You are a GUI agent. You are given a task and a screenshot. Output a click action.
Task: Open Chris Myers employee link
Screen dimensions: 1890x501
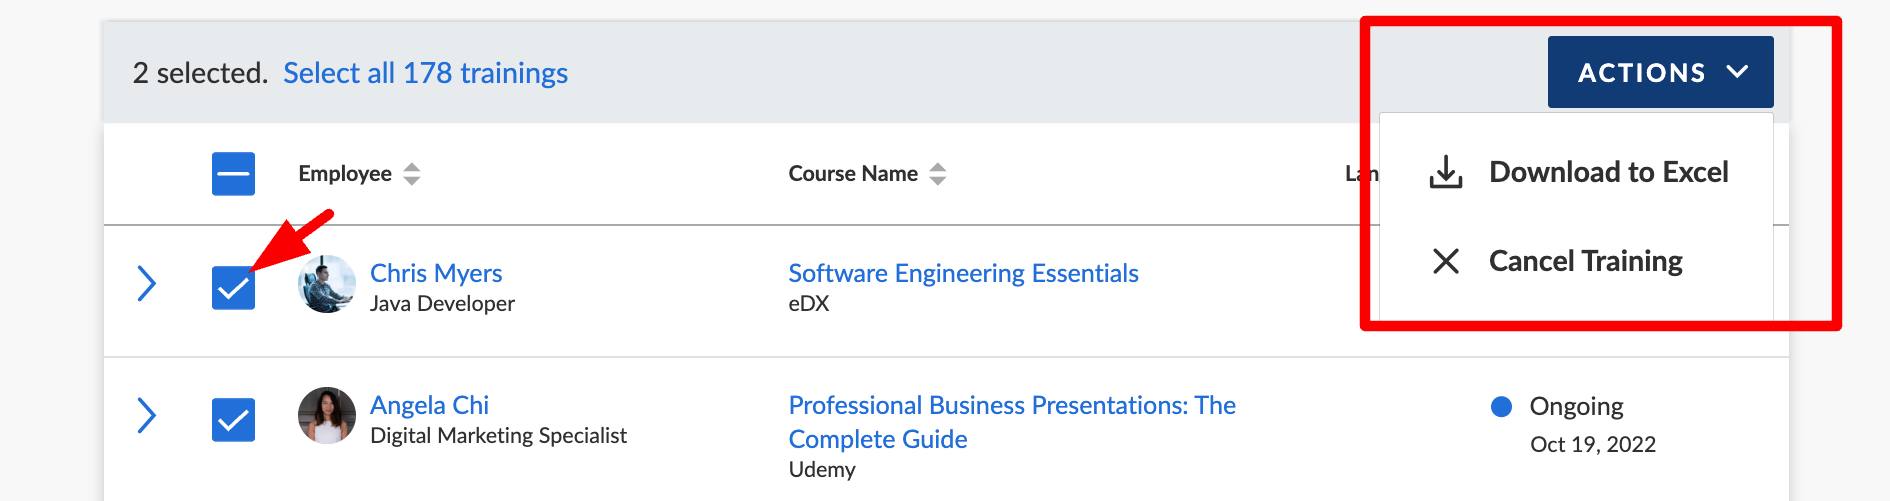(x=436, y=273)
